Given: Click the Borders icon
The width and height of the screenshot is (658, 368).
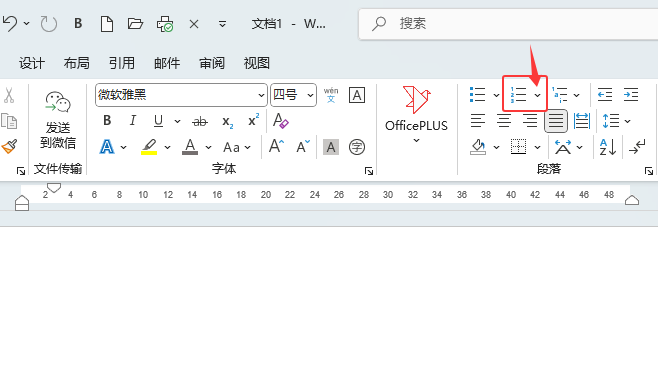Looking at the screenshot, I should [518, 147].
